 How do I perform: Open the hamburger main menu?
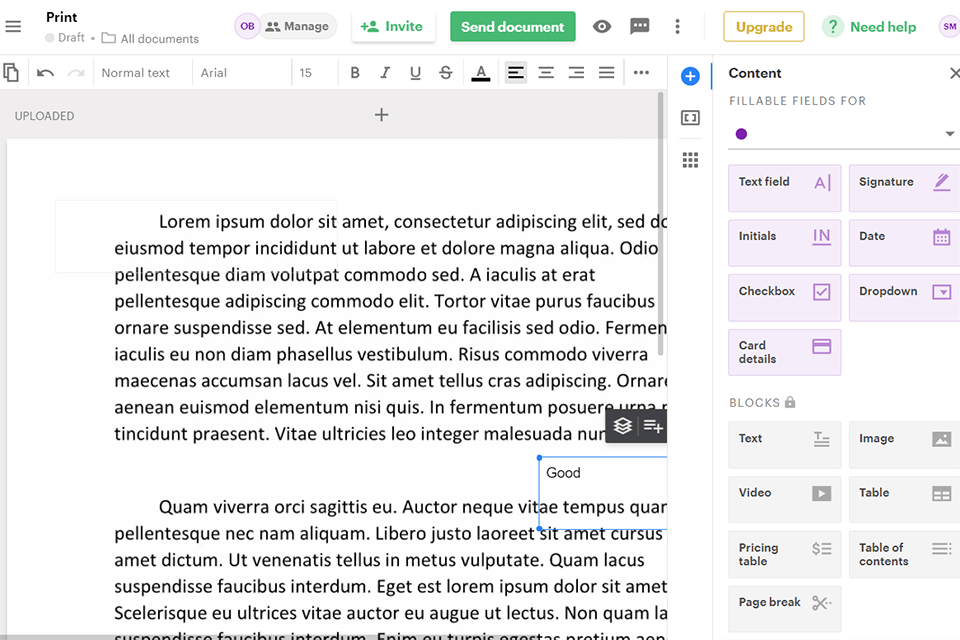(13, 27)
